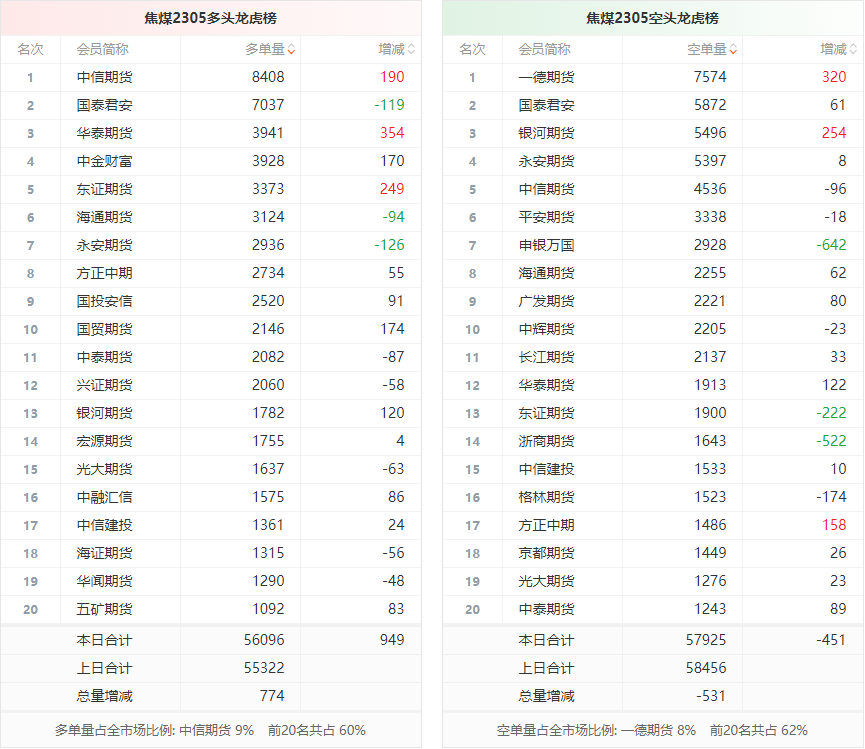Sort long table by 多单量 arrow icon
This screenshot has height=749, width=865.
coord(291,49)
